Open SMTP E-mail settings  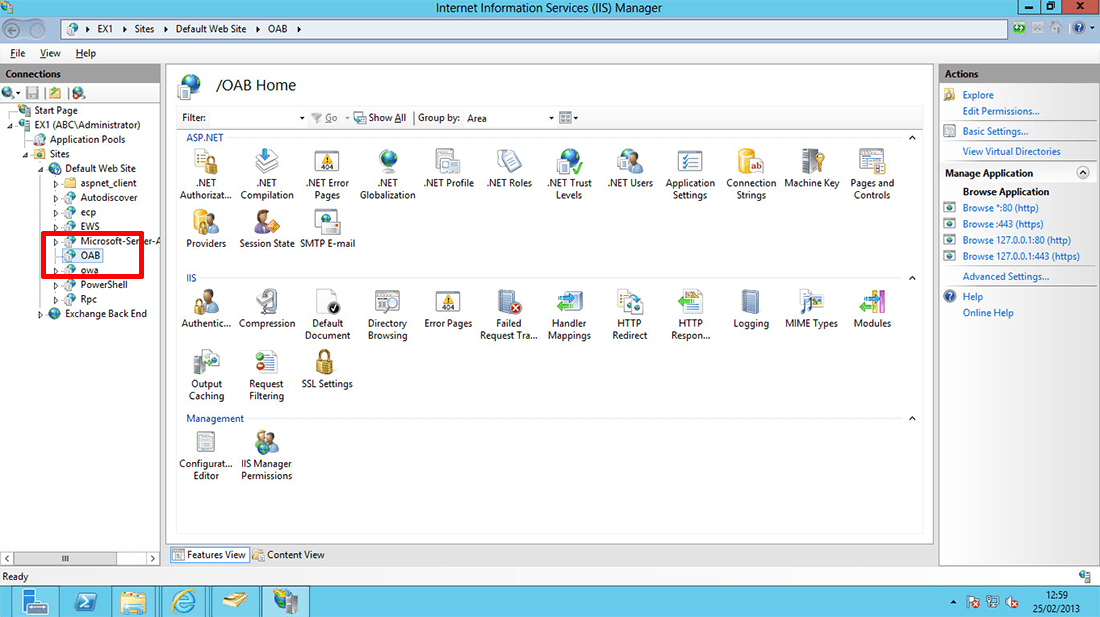pyautogui.click(x=328, y=229)
